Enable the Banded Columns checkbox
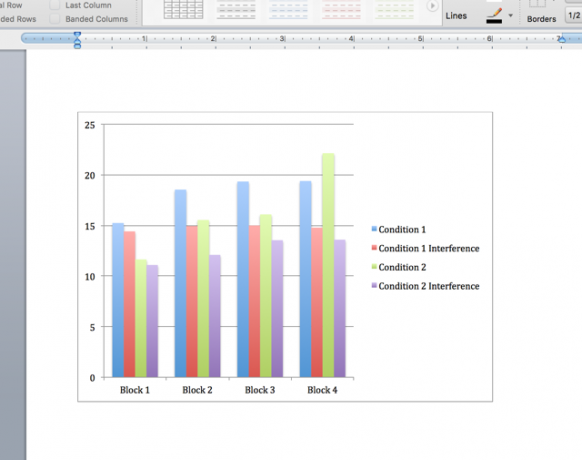The image size is (582, 460). (55, 19)
